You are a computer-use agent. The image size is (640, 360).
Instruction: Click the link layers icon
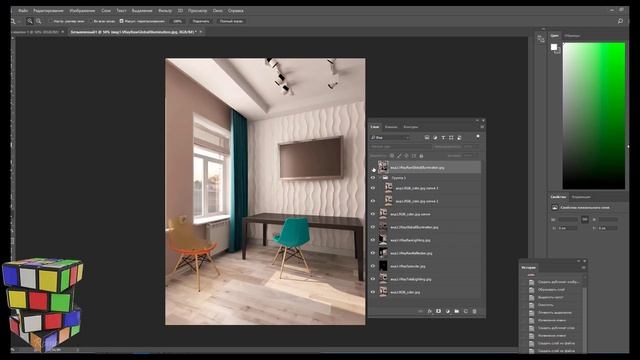click(420, 311)
